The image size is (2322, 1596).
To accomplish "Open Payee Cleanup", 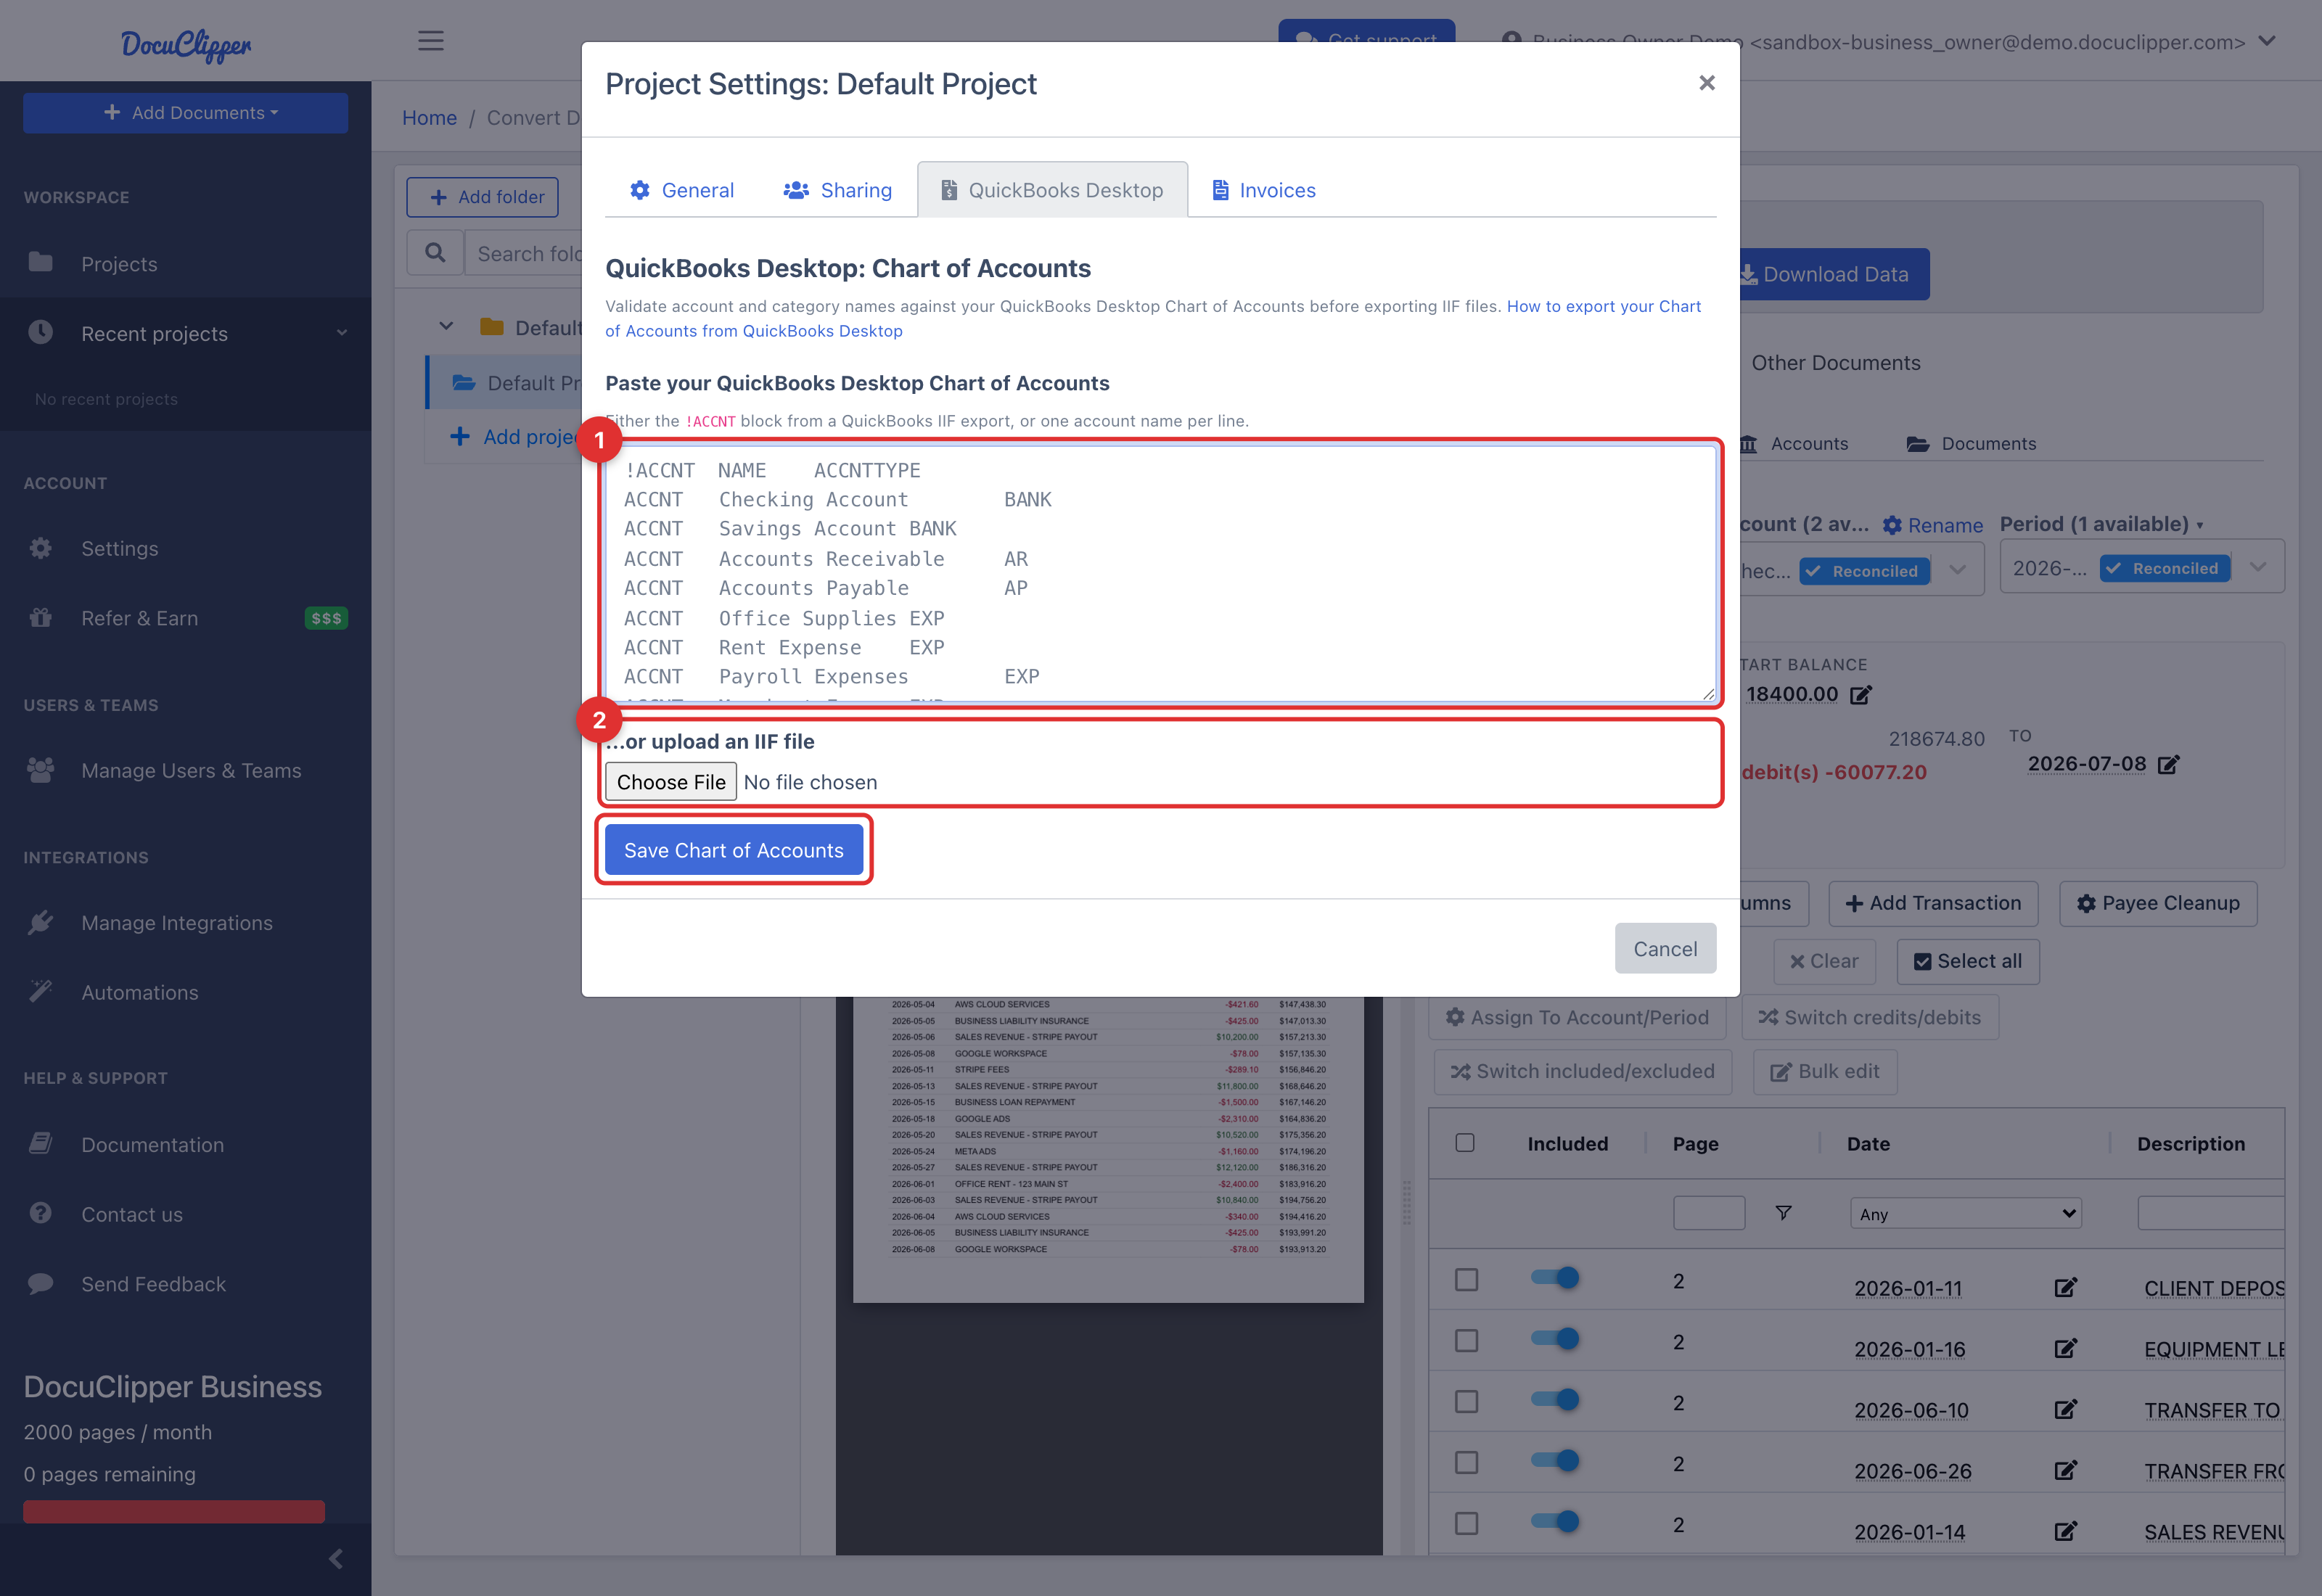I will click(x=2158, y=903).
